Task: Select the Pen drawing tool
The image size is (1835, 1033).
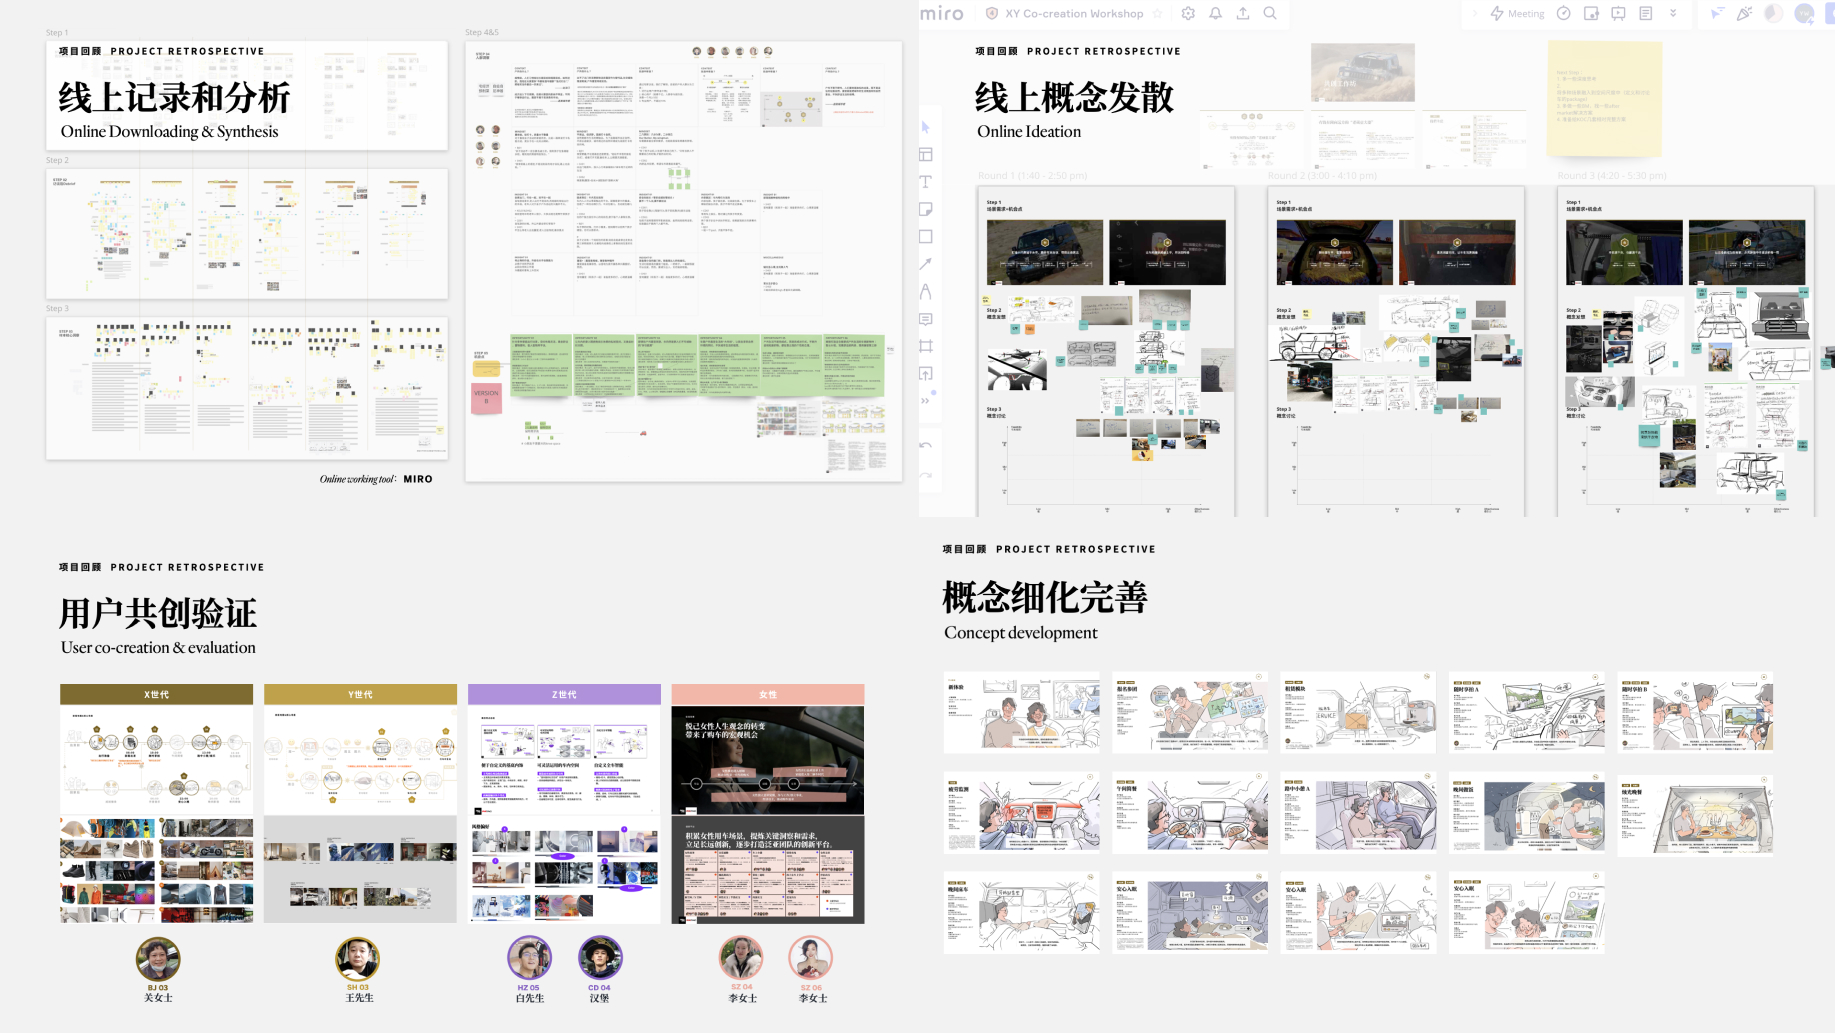Action: pyautogui.click(x=926, y=292)
